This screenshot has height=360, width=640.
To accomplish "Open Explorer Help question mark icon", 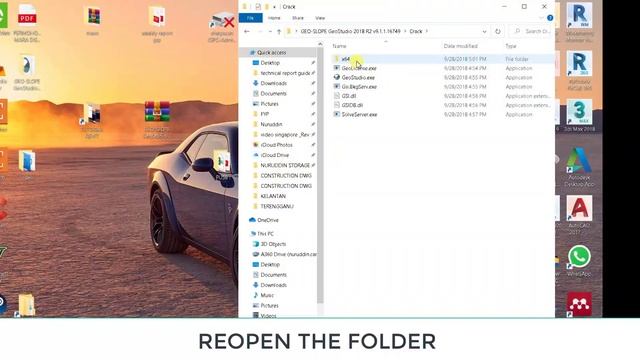I will (x=550, y=18).
